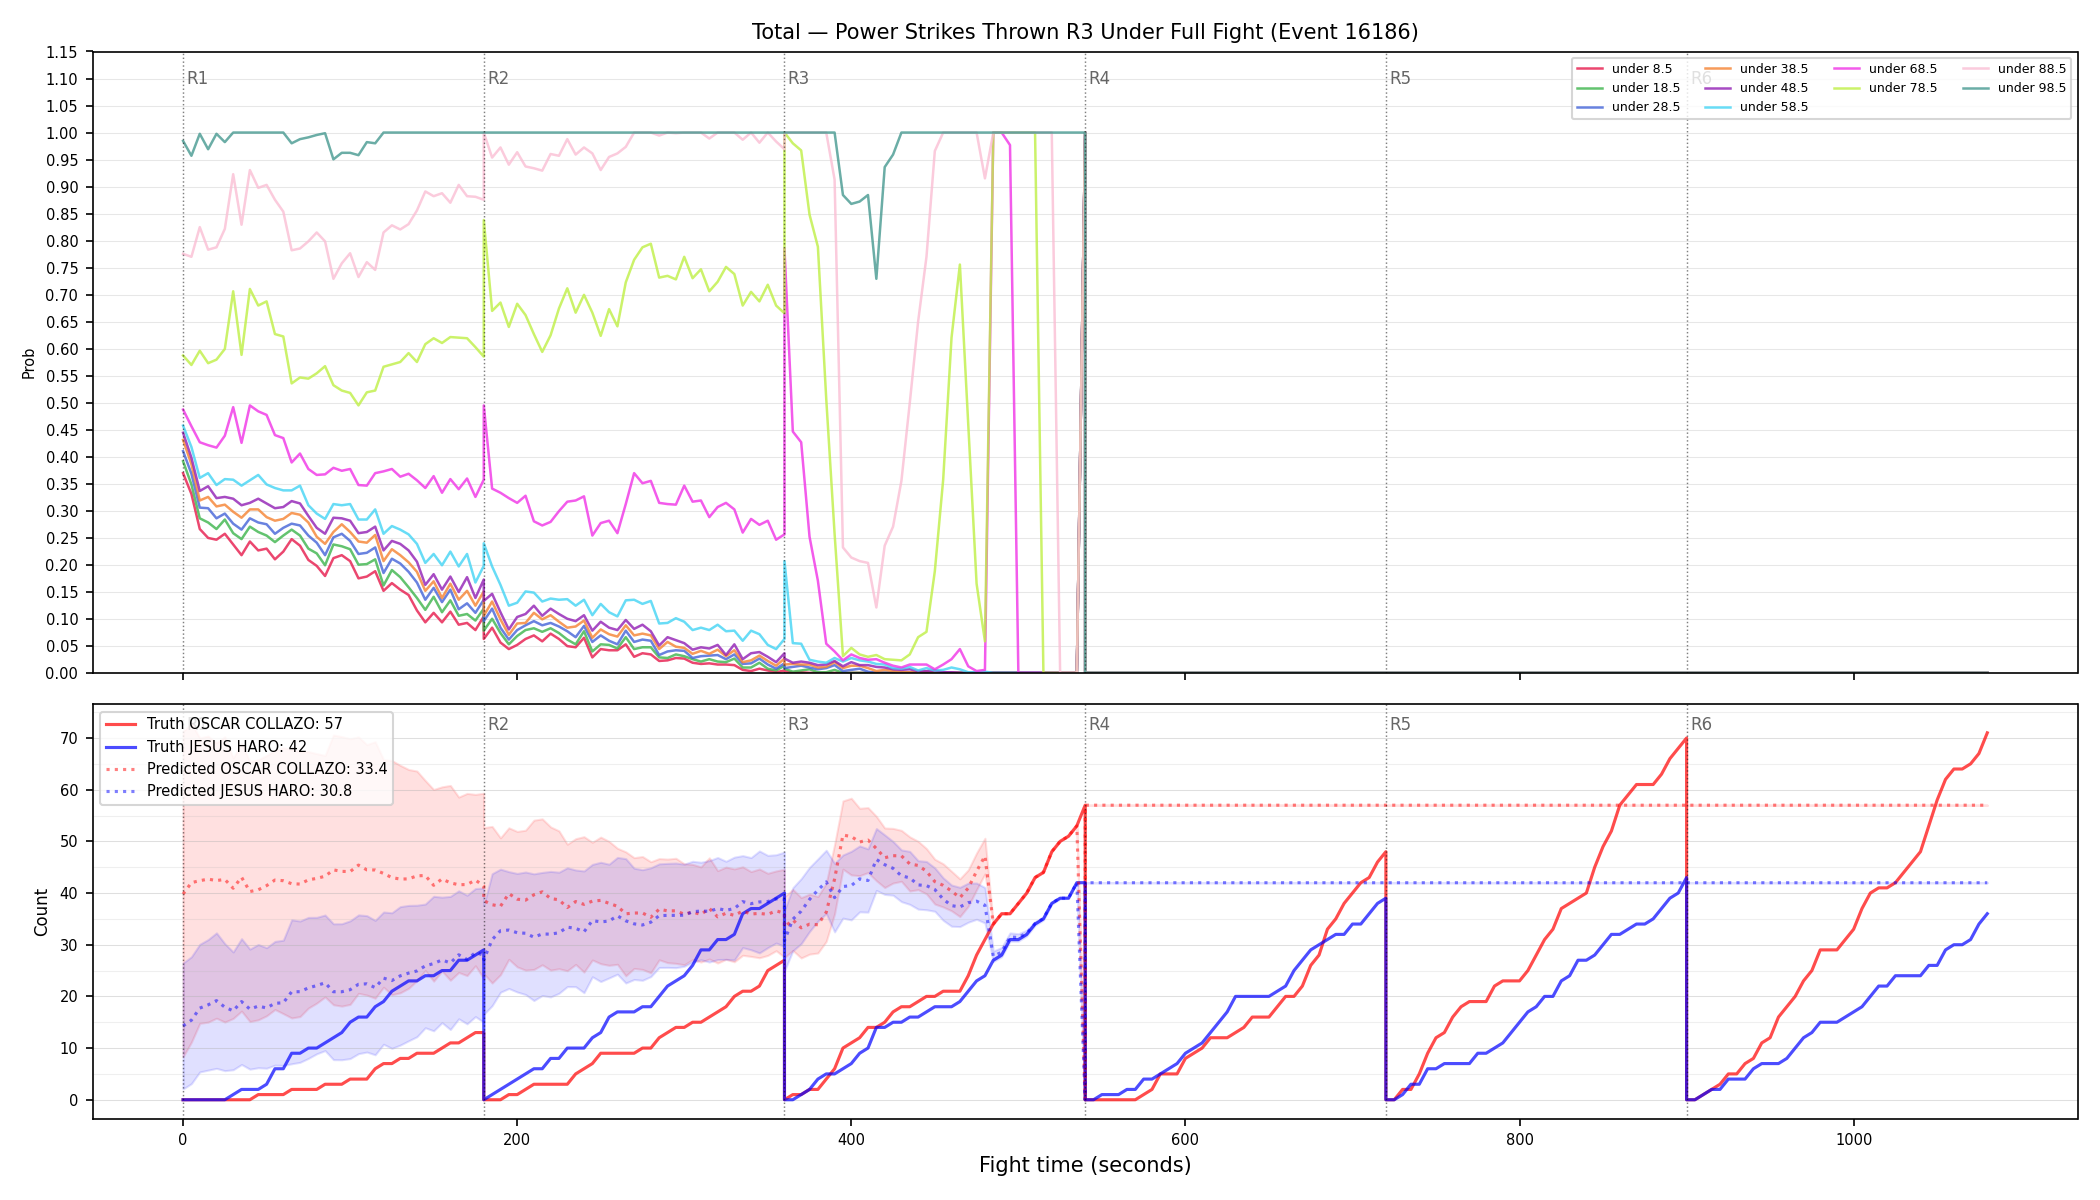
Task: Click the 0.25 tick on Prob axis
Action: click(63, 538)
